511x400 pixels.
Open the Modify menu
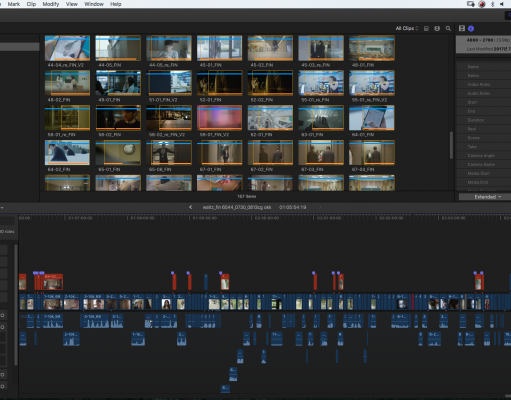click(x=51, y=4)
